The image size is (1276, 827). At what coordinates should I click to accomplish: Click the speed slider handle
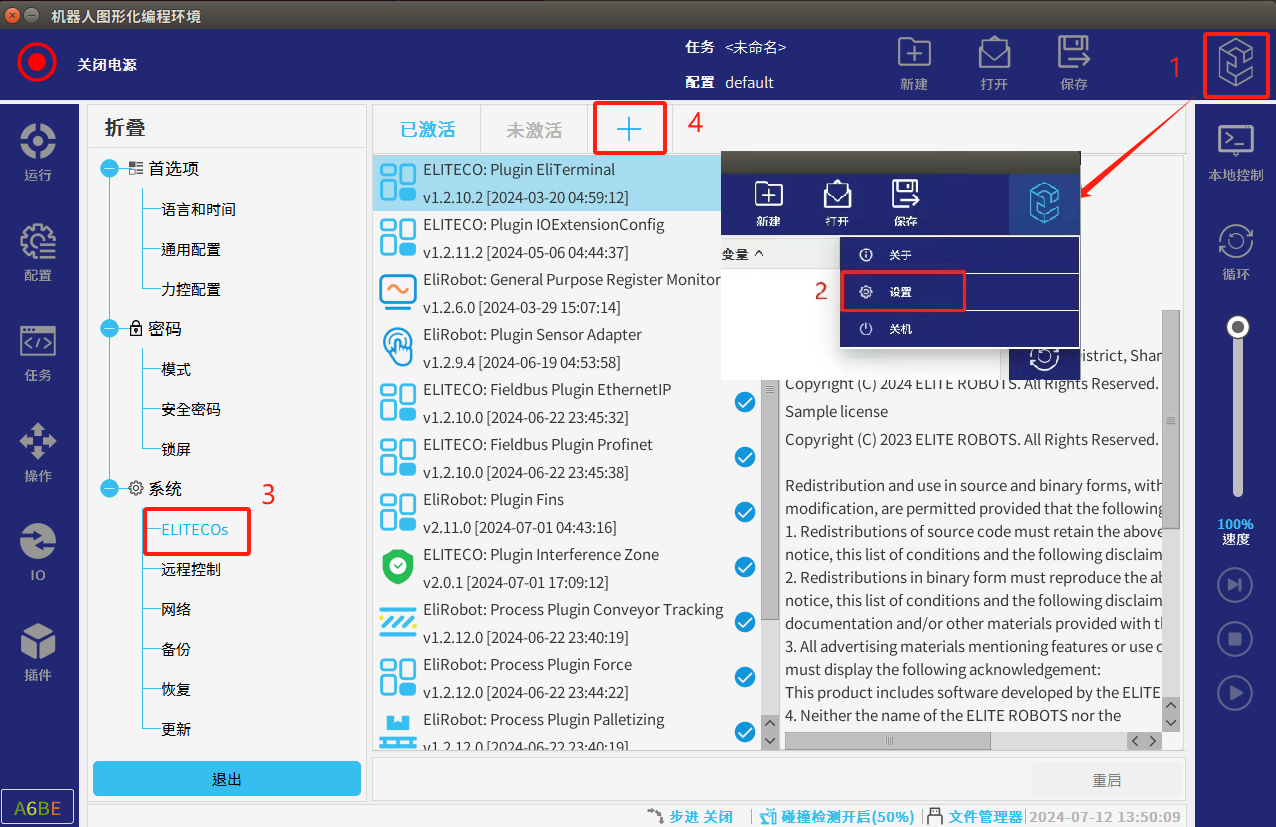[1238, 327]
